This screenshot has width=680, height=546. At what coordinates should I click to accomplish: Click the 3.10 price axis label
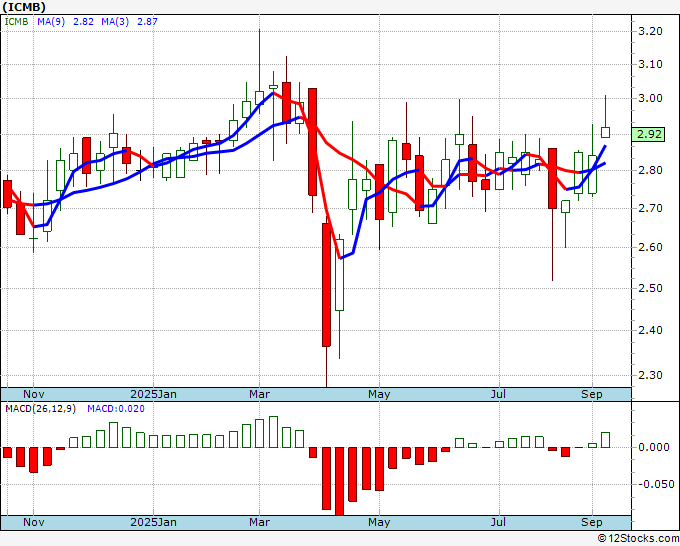click(650, 65)
